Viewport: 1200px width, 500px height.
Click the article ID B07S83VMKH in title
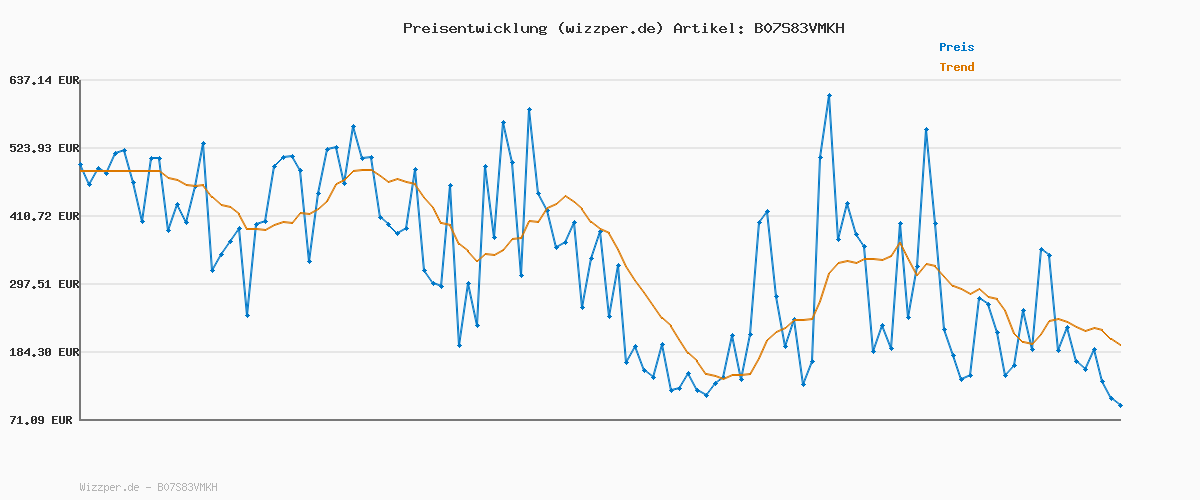coord(795,28)
